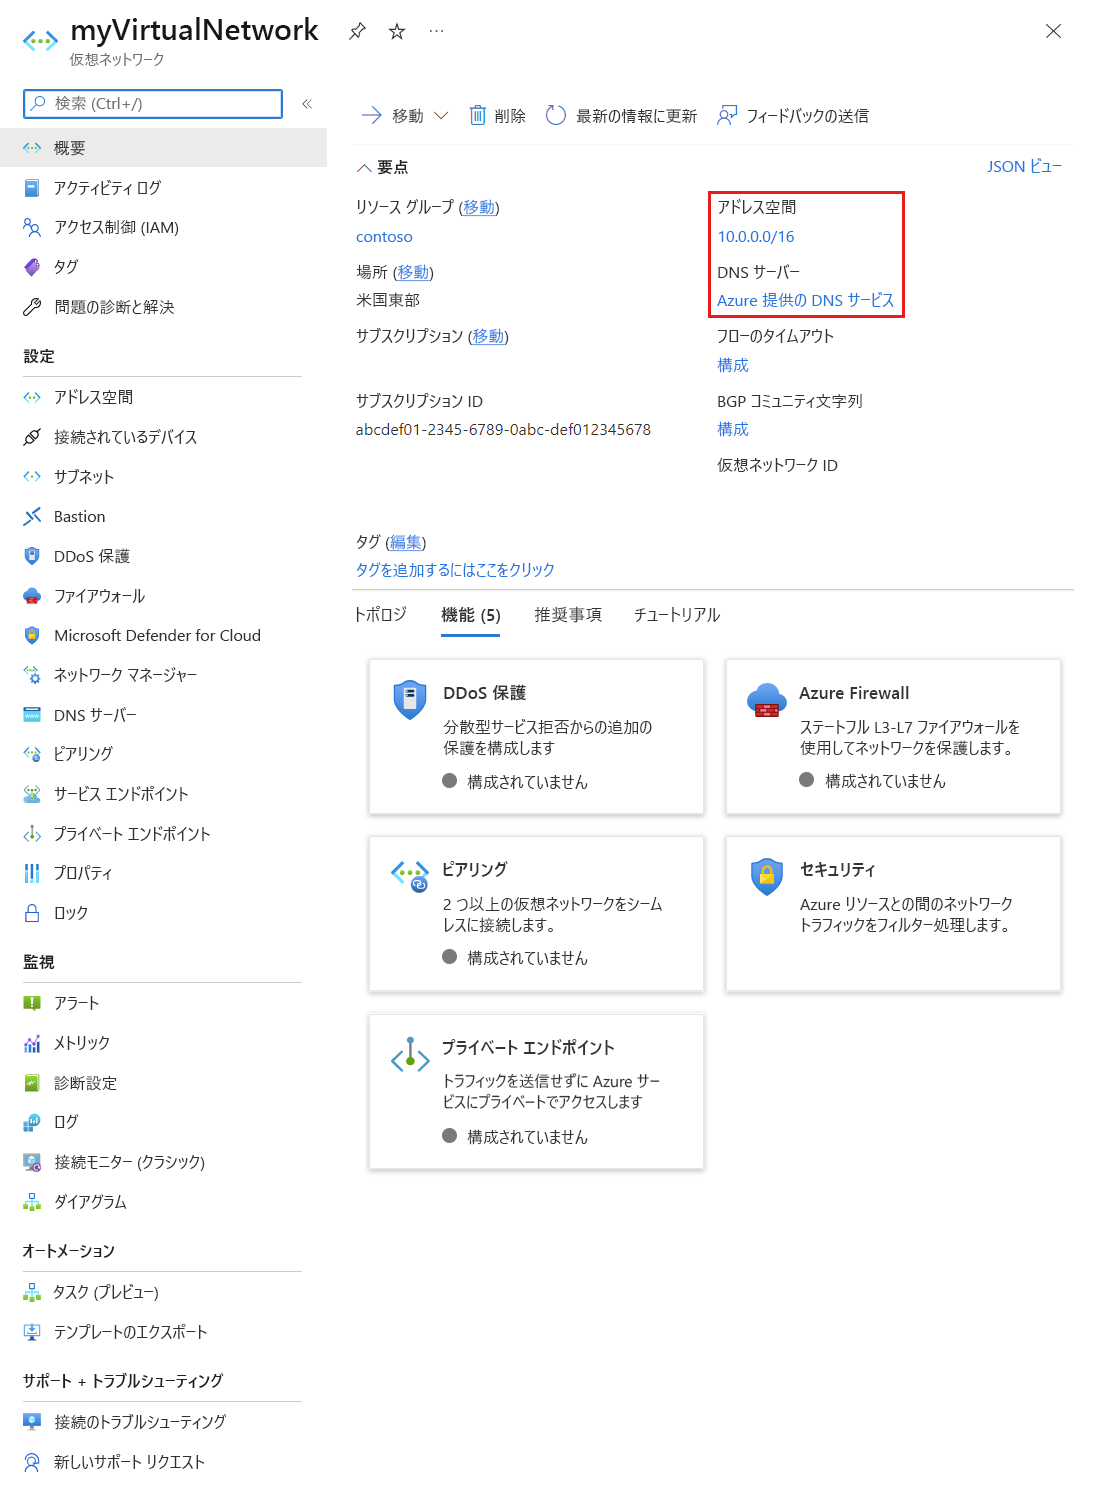Click 構成 under BGP コミュニティ文字列
Image resolution: width=1095 pixels, height=1487 pixels.
coord(733,429)
